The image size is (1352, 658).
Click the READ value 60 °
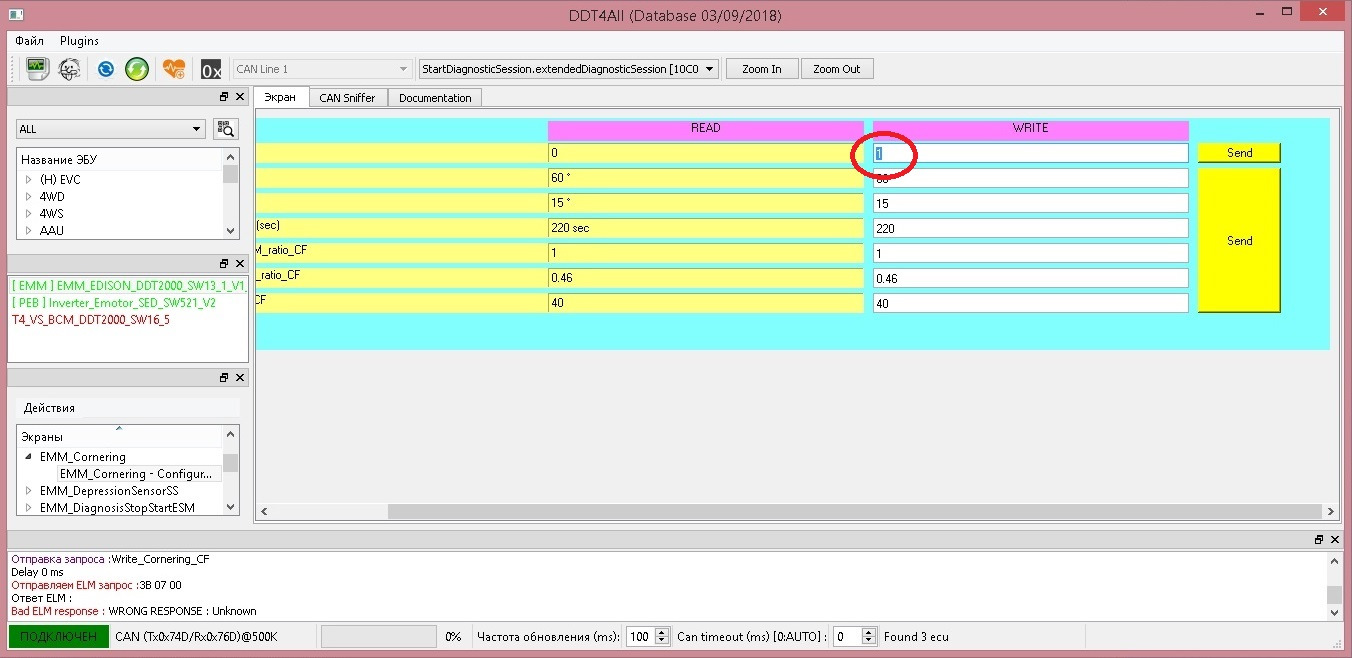click(705, 178)
